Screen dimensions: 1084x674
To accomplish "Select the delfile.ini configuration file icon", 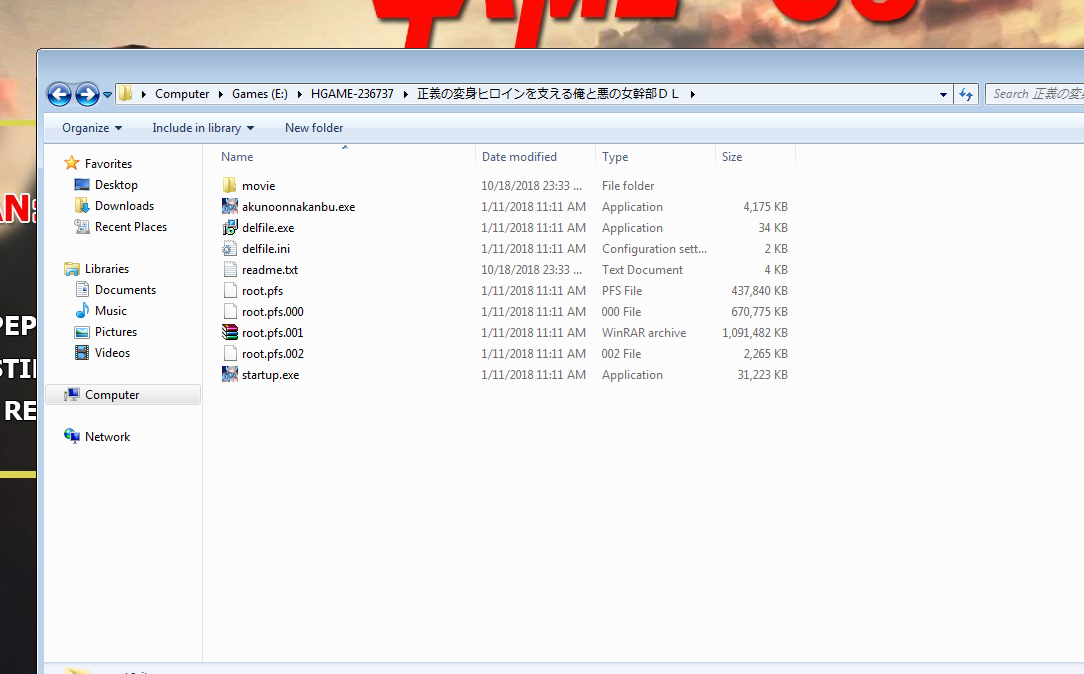I will click(x=230, y=249).
